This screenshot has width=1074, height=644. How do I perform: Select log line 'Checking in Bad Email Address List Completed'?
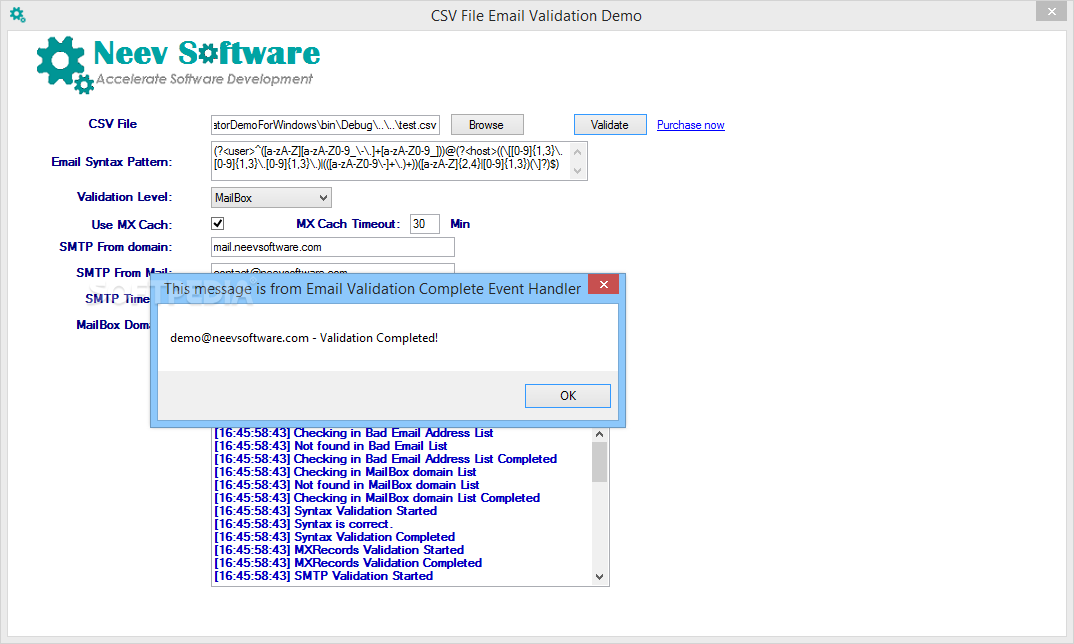pos(386,459)
